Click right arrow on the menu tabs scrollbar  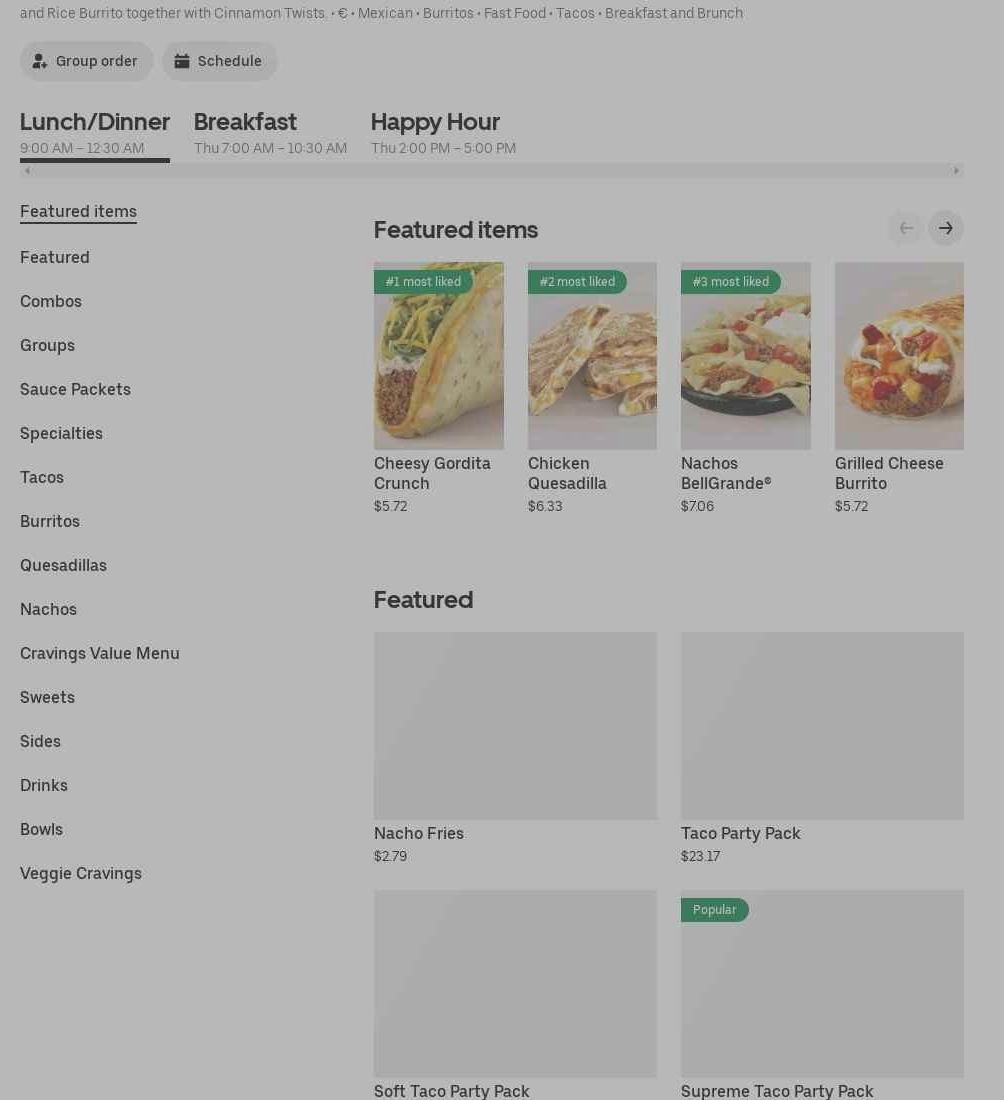tap(956, 171)
